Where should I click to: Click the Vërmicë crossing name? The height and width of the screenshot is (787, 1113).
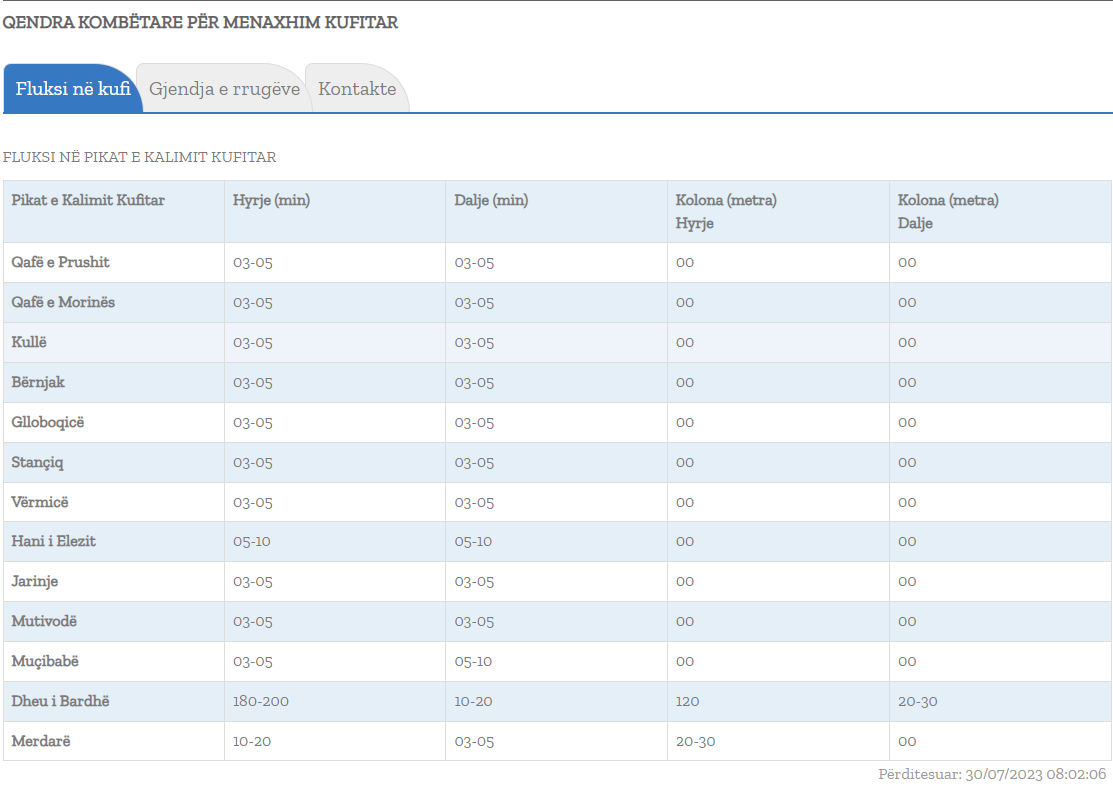coord(41,502)
